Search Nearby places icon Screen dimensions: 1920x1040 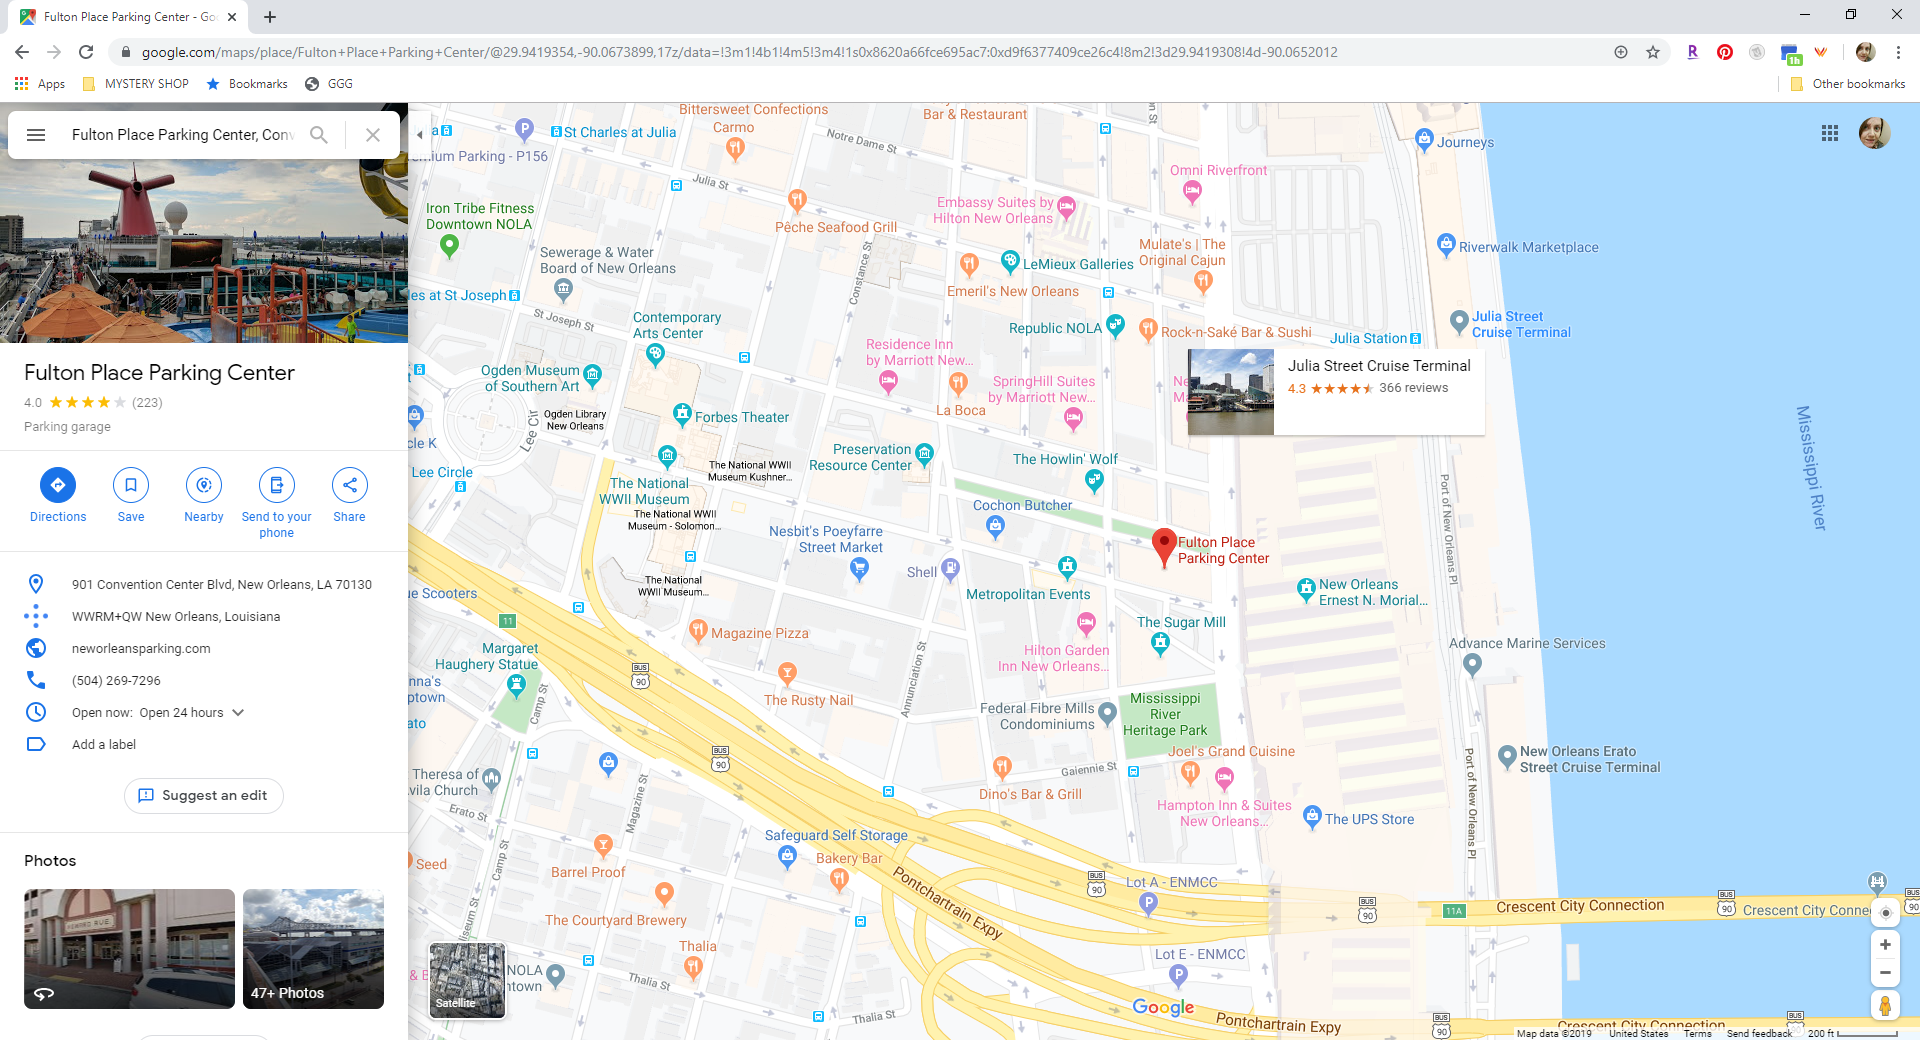(204, 486)
